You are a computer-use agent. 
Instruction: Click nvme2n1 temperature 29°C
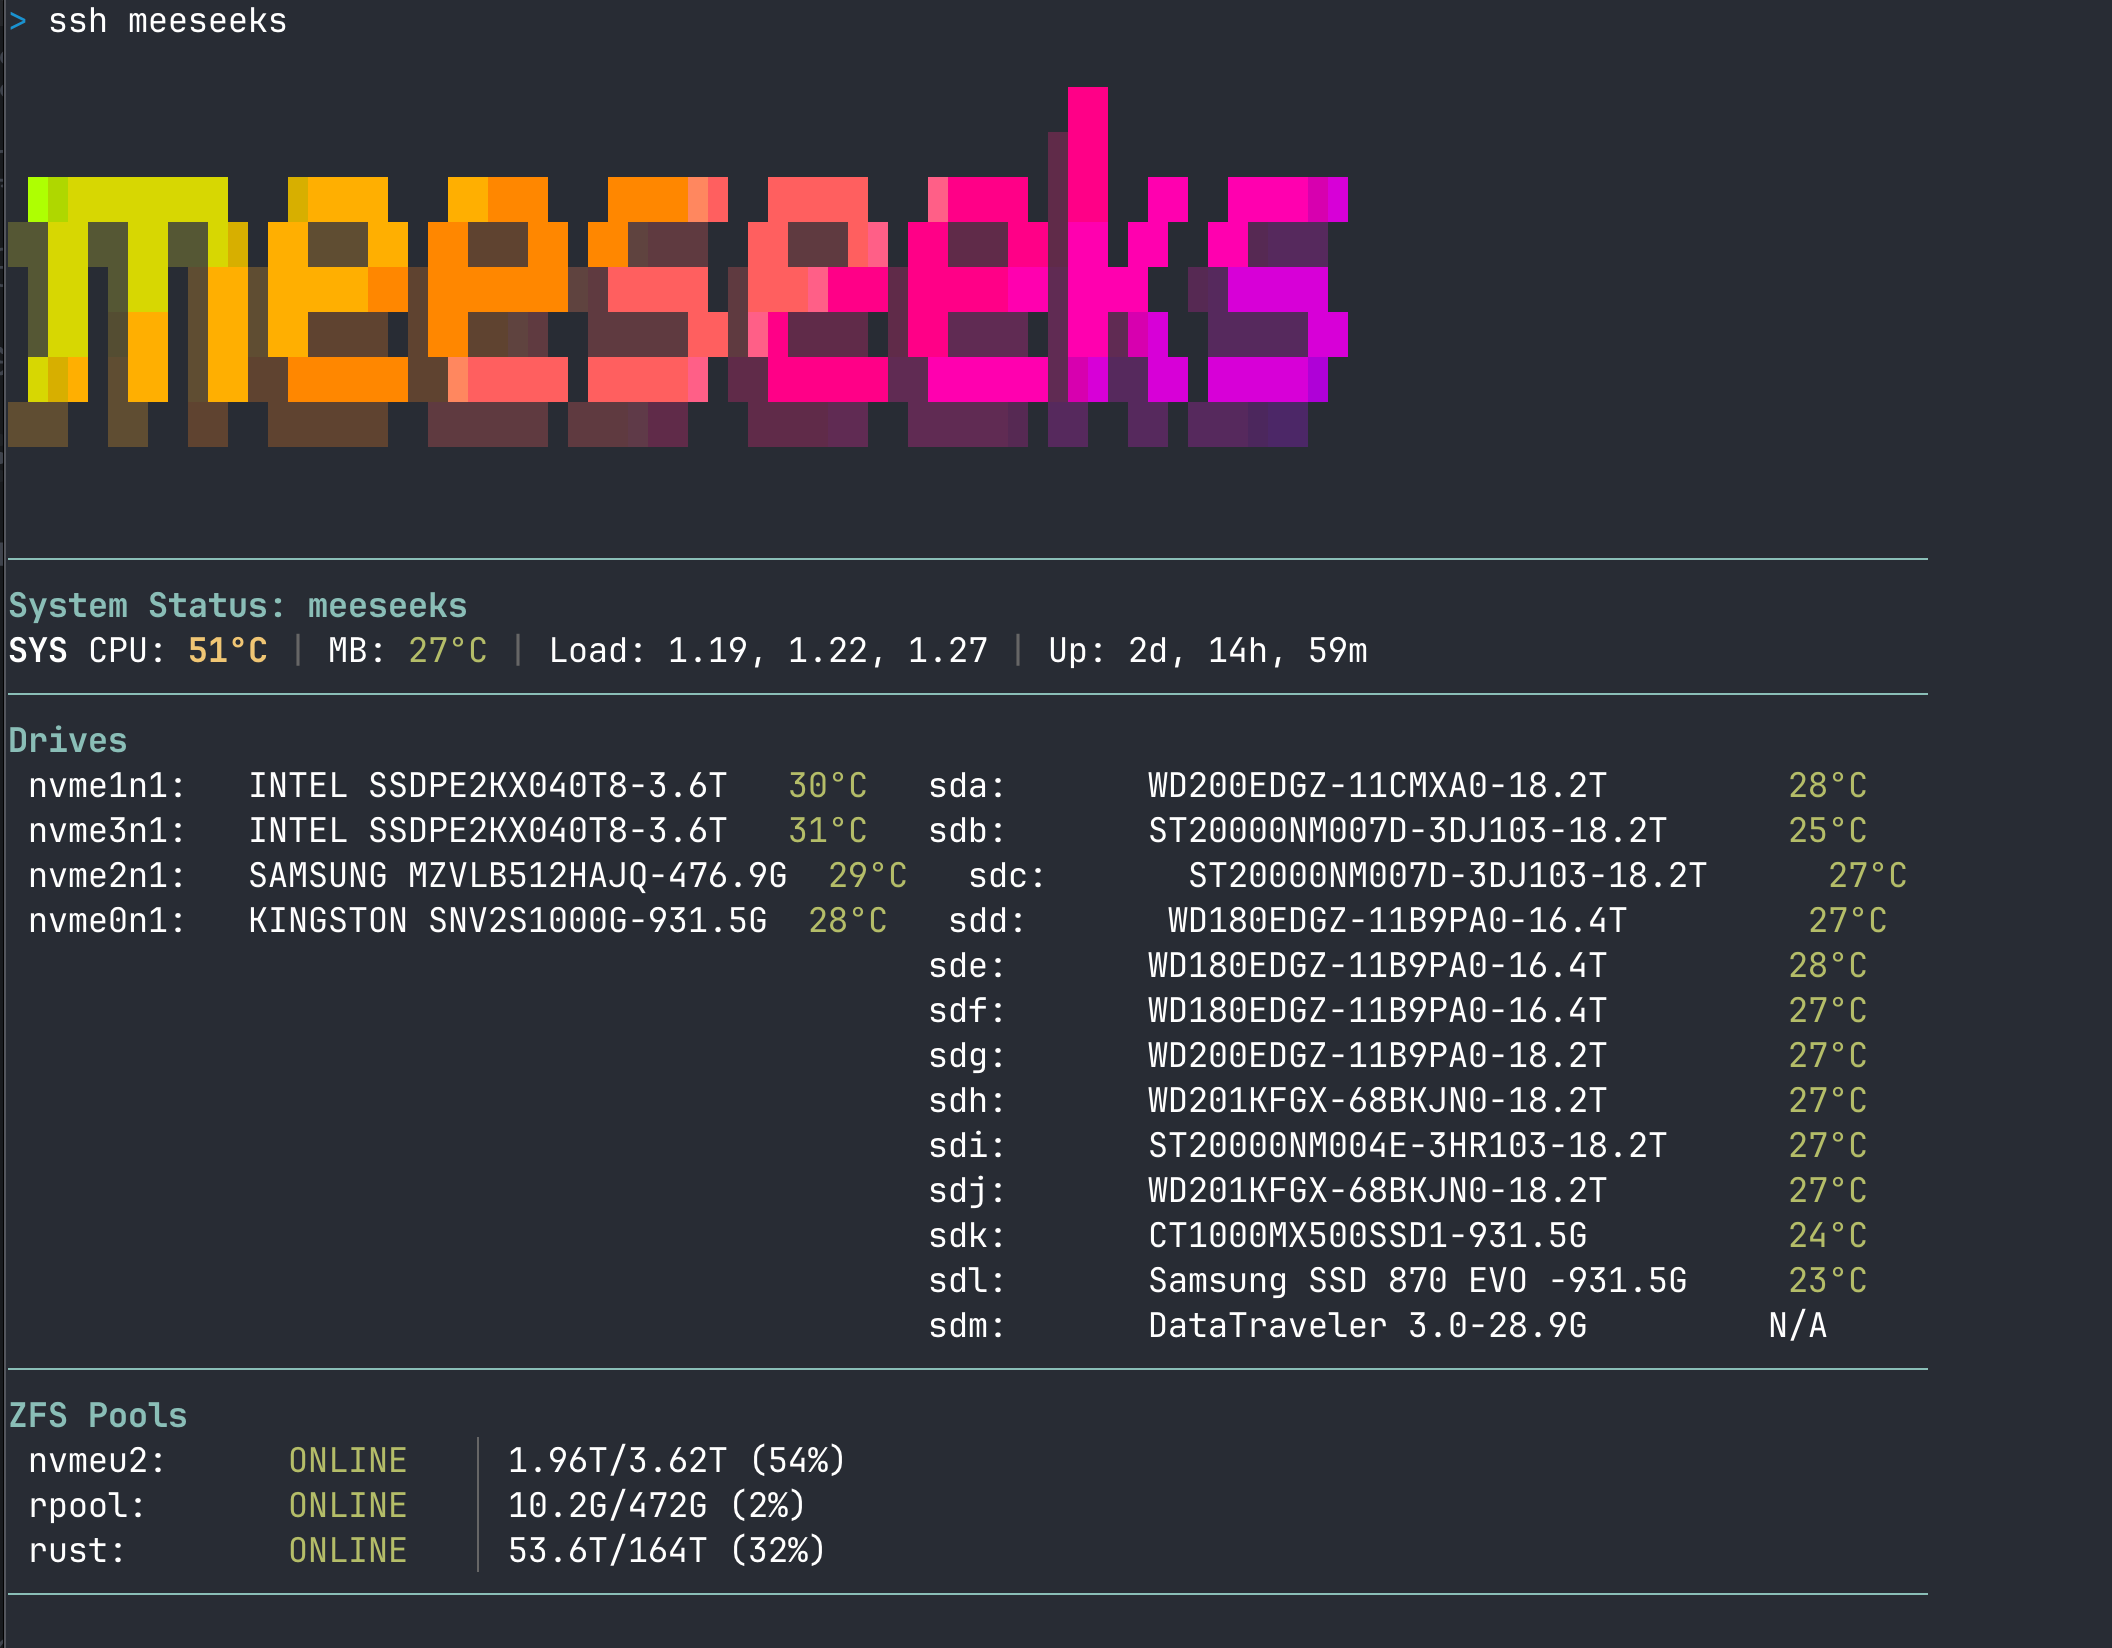(868, 876)
